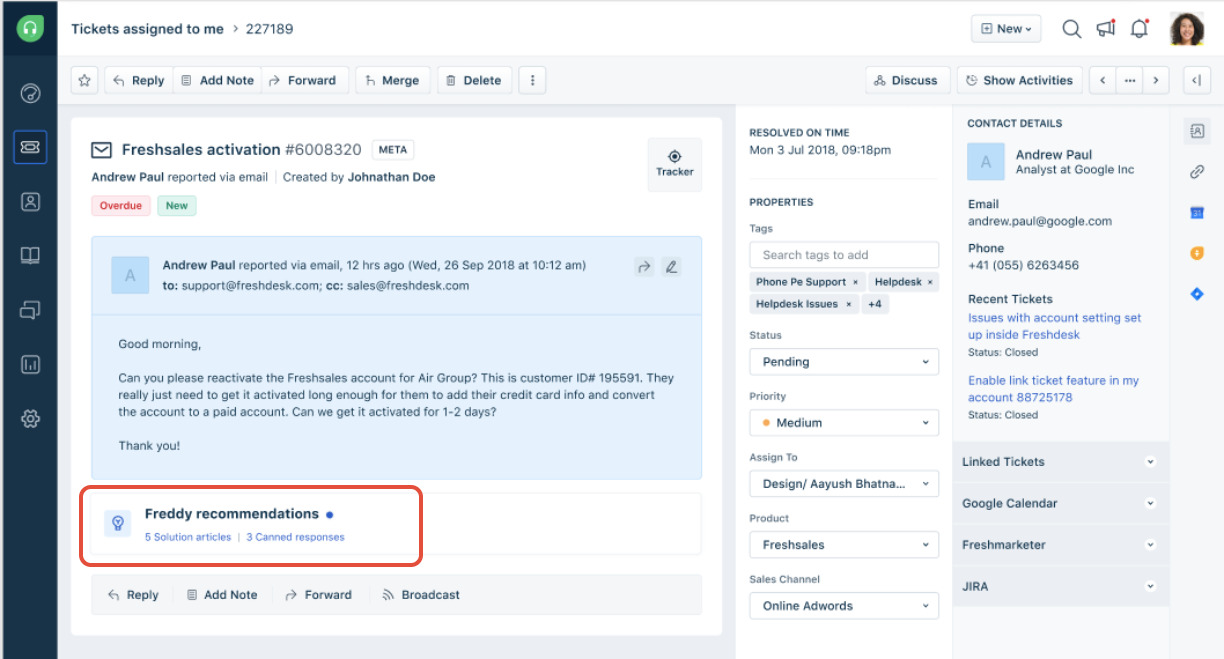Open the JIRA diamond icon in right rail
The width and height of the screenshot is (1224, 659).
[x=1197, y=293]
